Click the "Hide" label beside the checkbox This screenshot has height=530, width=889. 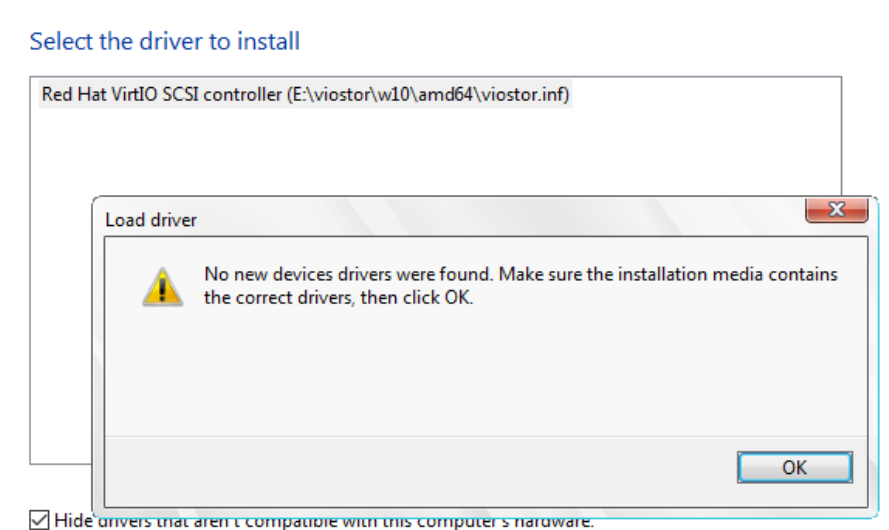(x=73, y=520)
